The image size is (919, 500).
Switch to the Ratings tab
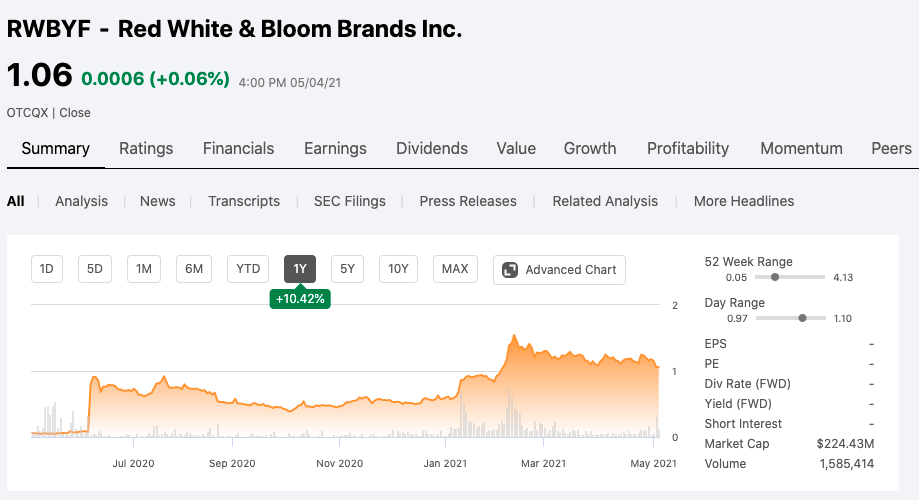click(146, 148)
